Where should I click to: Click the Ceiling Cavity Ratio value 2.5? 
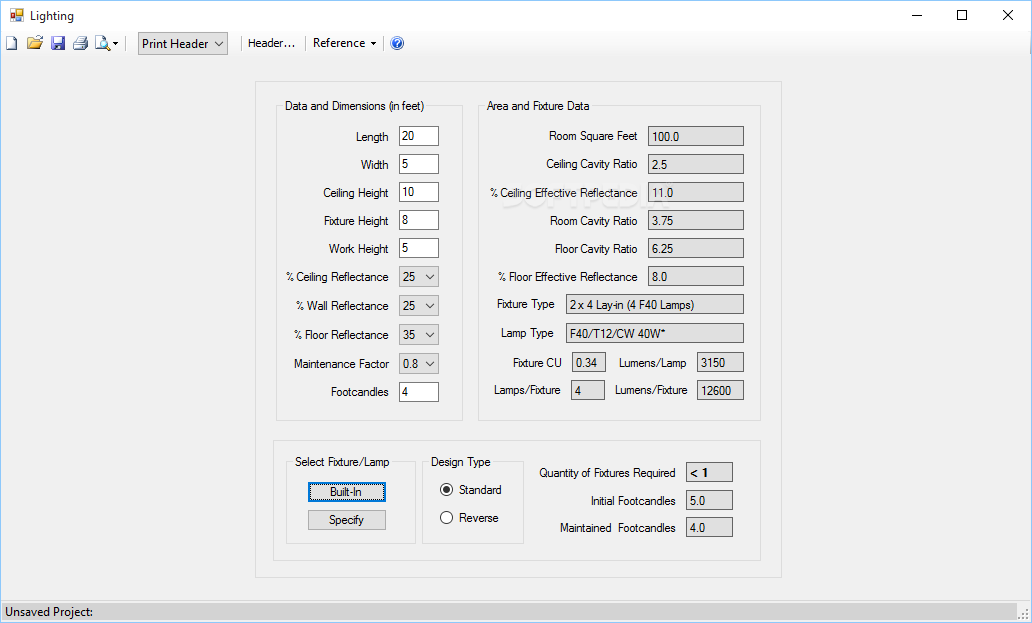696,164
